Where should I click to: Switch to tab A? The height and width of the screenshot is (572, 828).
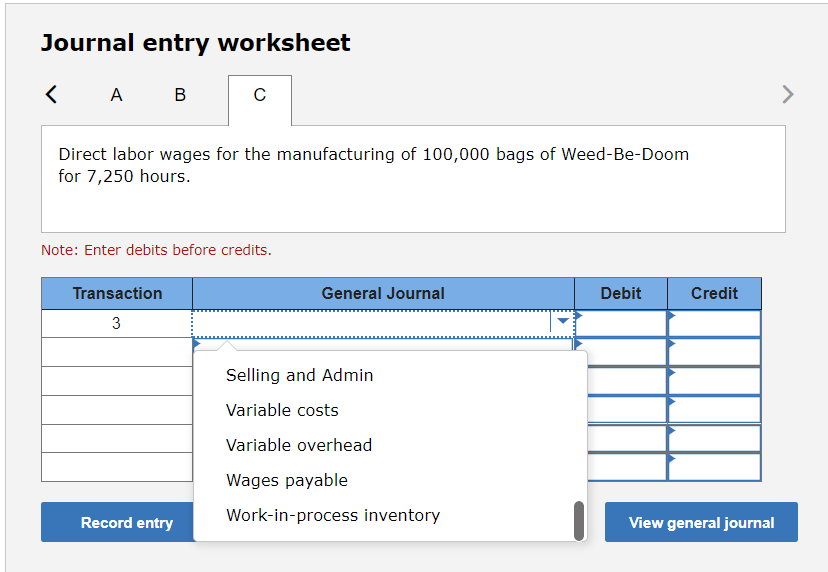(x=116, y=95)
